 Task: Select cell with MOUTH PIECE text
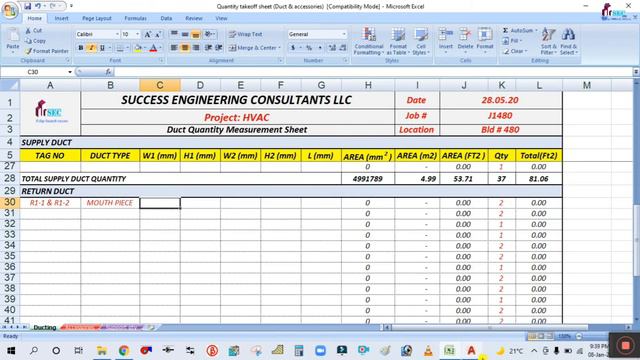pos(110,203)
